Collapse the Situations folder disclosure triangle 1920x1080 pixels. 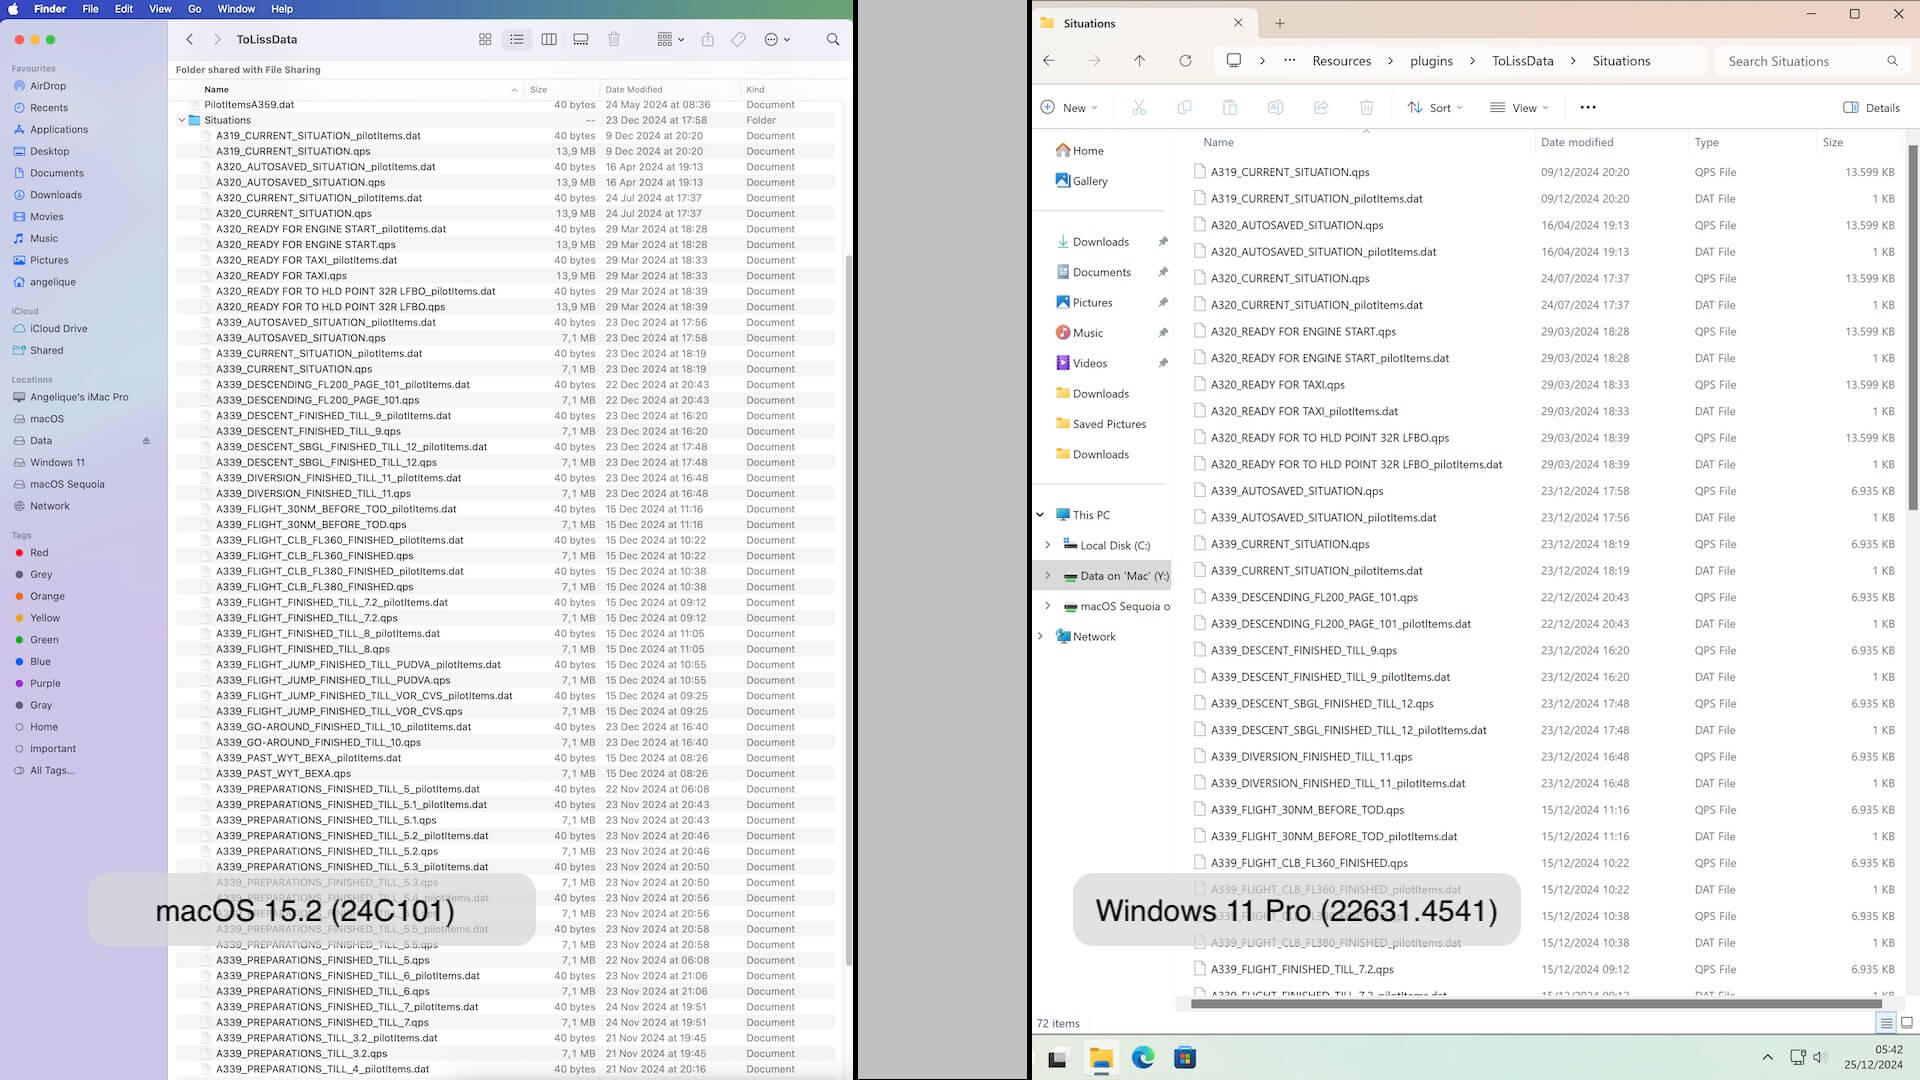pyautogui.click(x=182, y=120)
